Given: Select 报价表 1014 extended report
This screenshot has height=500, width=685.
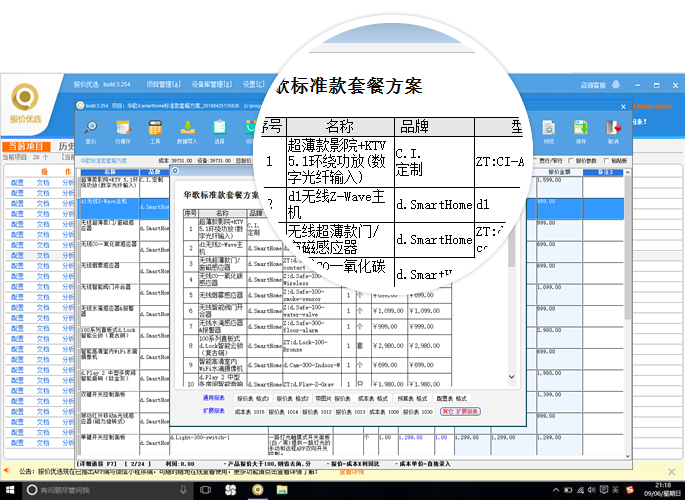Looking at the screenshot, I should coord(283,412).
